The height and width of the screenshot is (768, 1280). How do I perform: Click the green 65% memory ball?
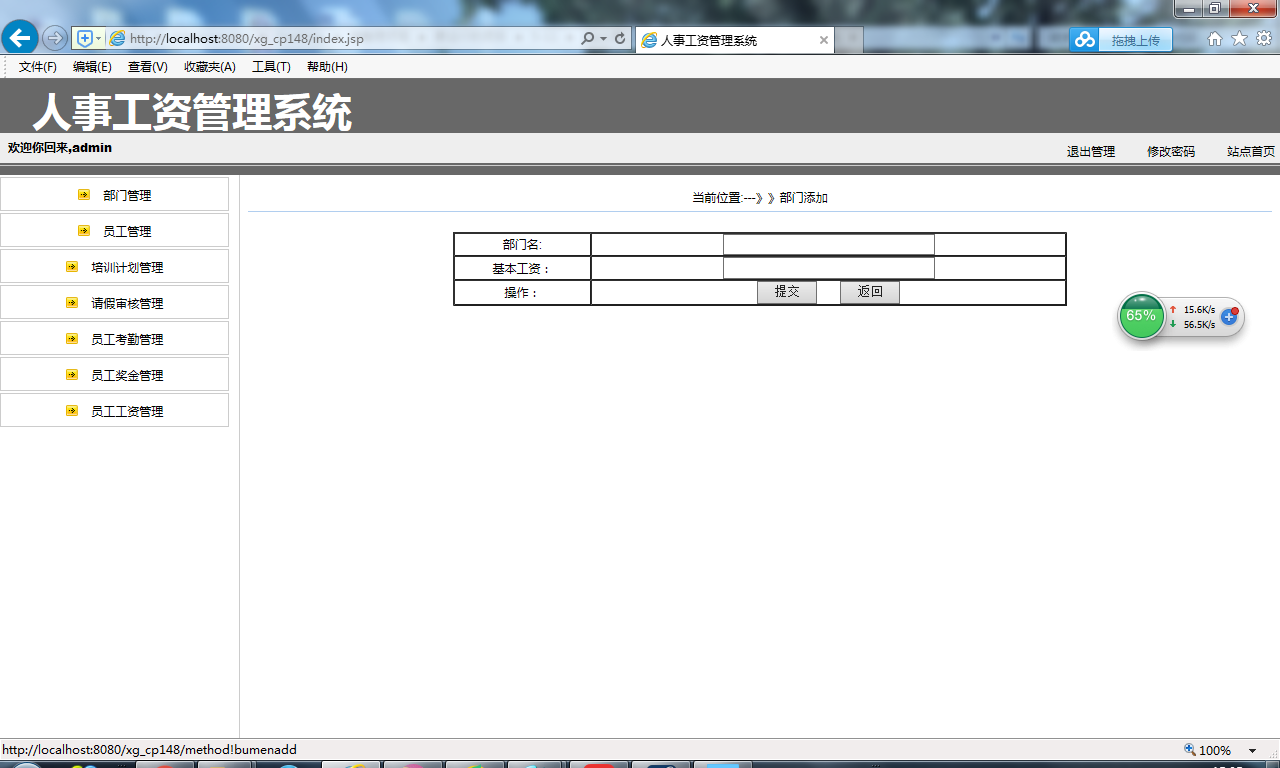tap(1141, 316)
